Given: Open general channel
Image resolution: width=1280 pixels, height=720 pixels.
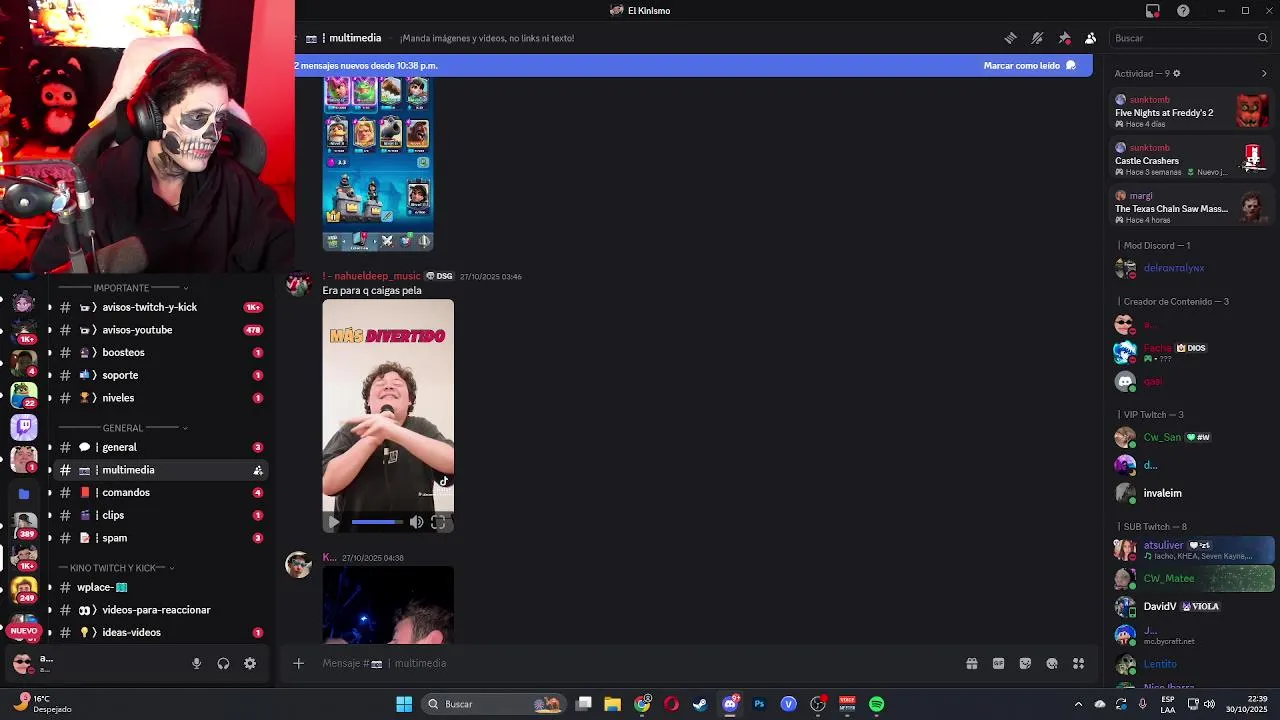Looking at the screenshot, I should click(x=160, y=447).
